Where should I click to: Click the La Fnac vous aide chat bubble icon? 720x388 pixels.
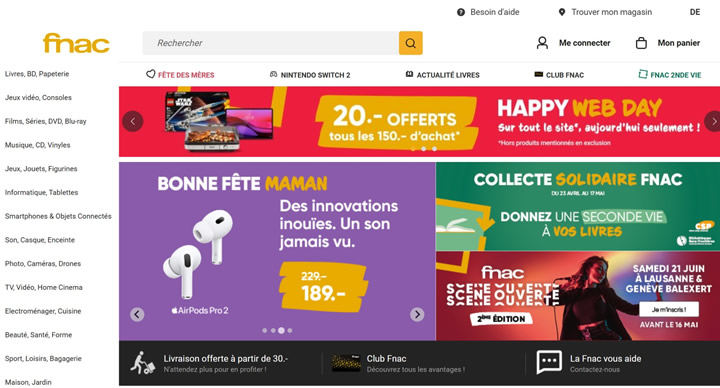549,362
